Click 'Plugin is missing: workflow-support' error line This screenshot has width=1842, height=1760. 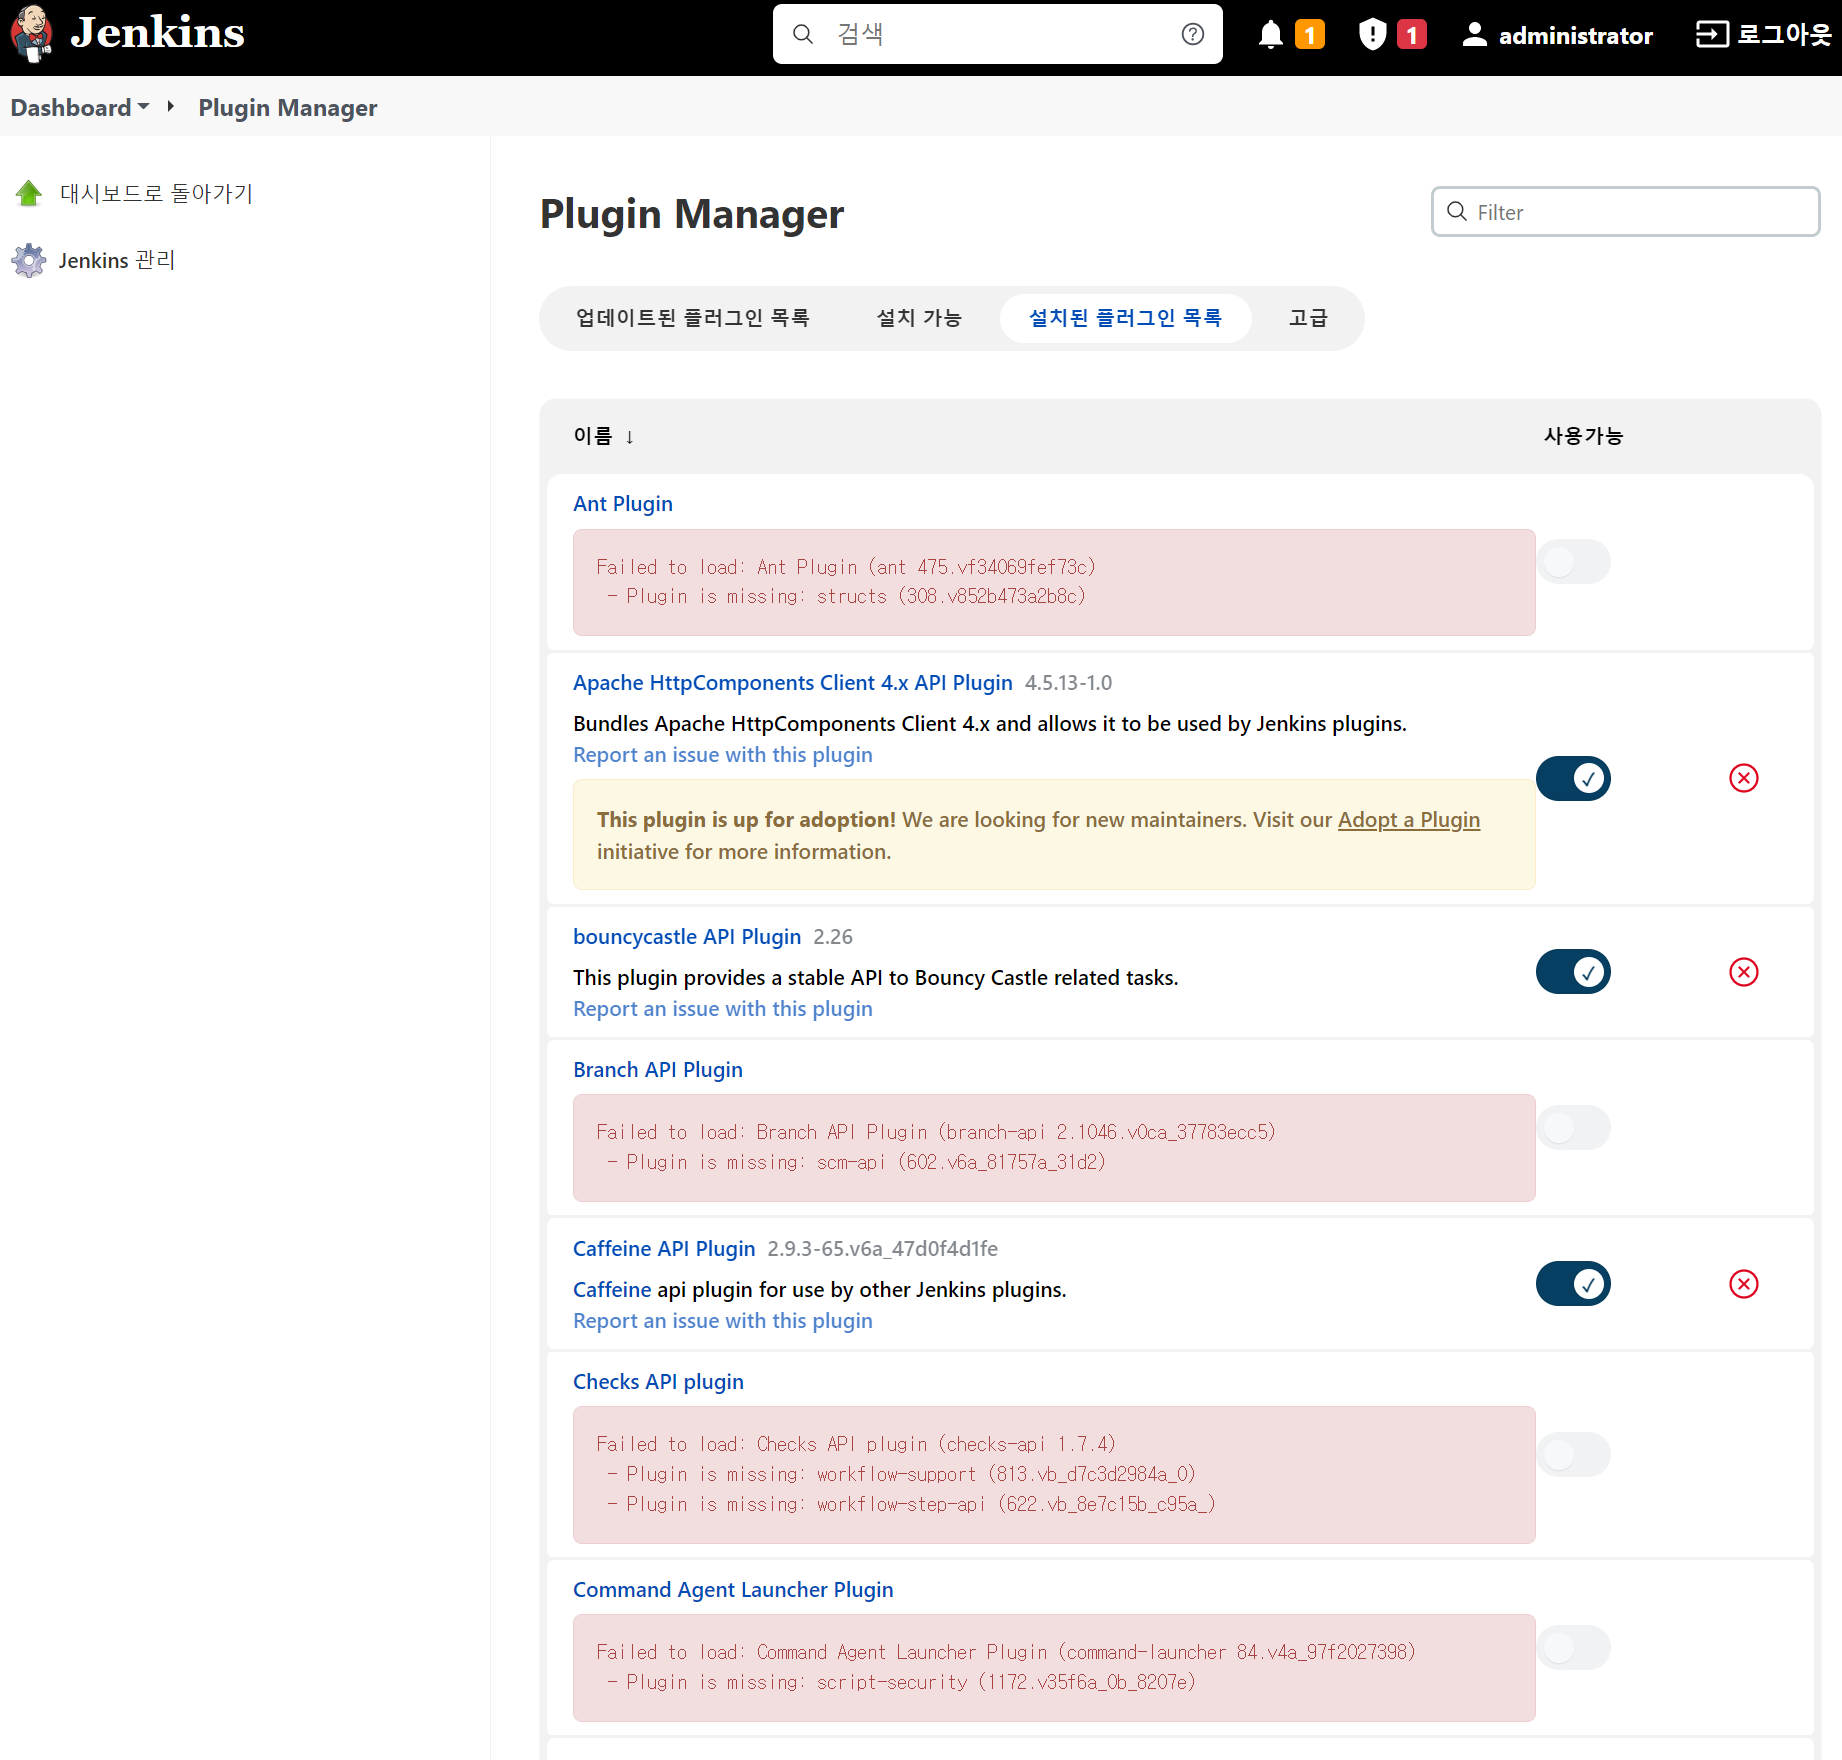tap(901, 1474)
